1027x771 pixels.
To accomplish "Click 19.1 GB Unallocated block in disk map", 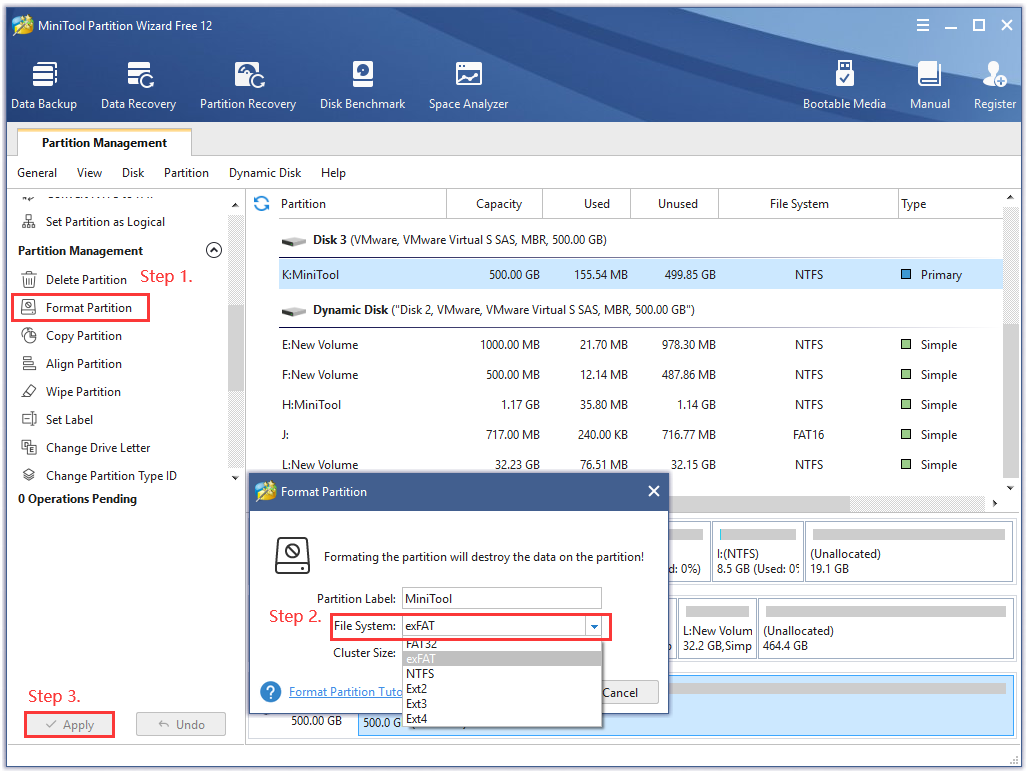I will click(909, 552).
